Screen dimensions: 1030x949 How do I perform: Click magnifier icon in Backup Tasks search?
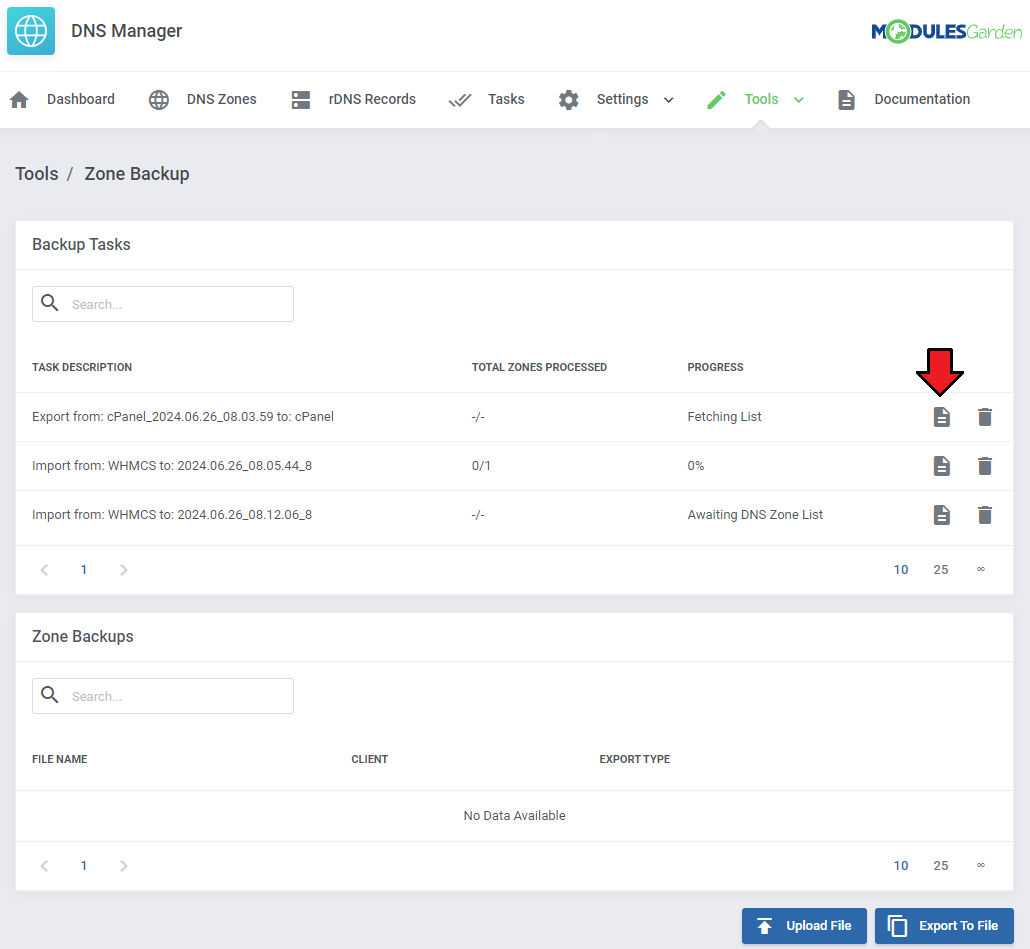coord(50,303)
